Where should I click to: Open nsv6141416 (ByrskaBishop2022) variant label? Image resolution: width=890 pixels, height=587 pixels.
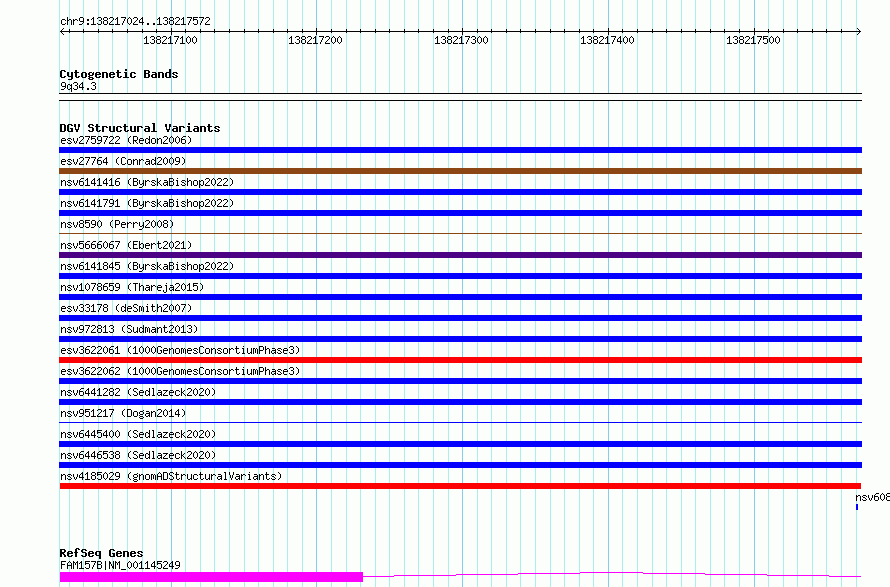coord(147,182)
